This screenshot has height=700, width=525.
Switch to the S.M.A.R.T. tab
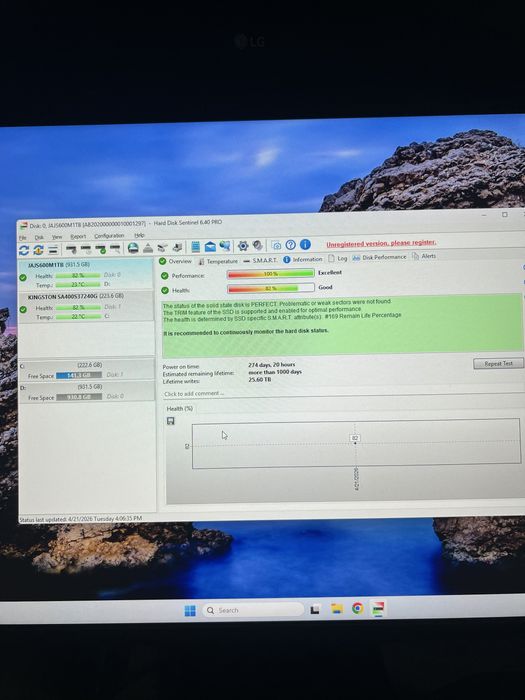[261, 260]
